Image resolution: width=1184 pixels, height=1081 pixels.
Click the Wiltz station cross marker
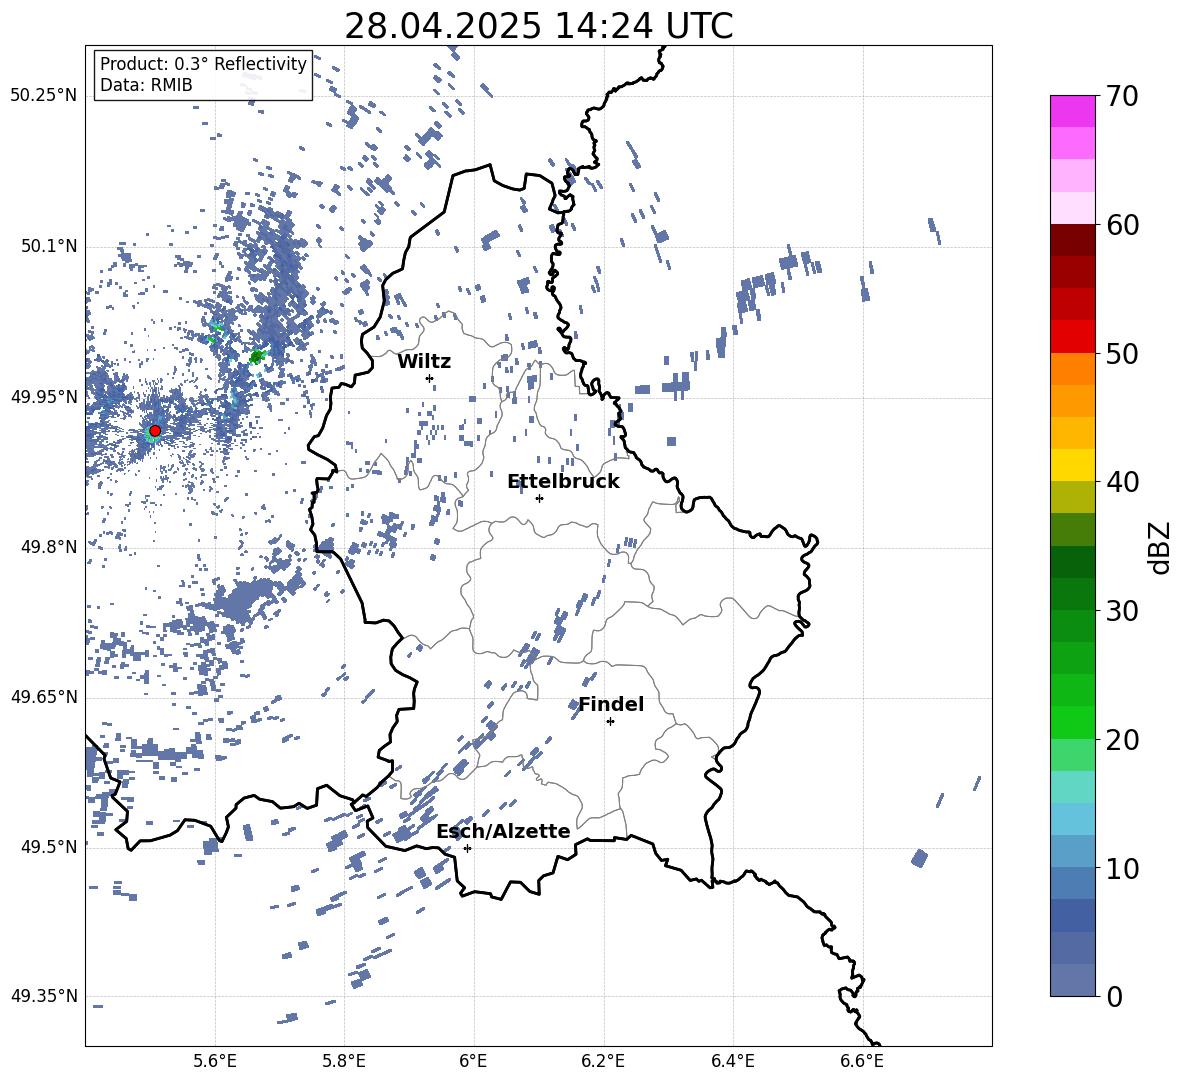click(x=430, y=378)
